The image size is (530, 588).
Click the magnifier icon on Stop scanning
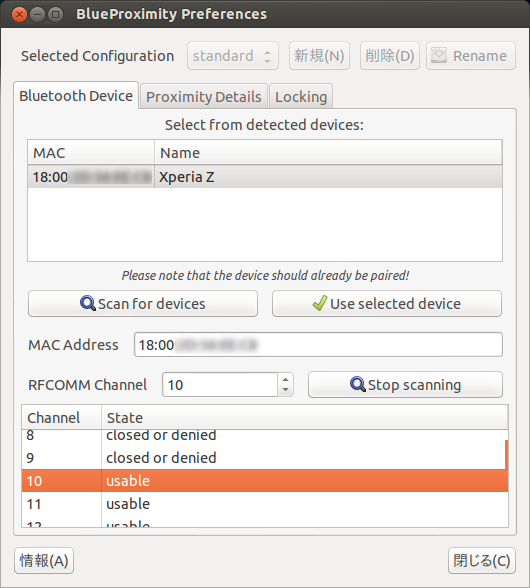click(358, 384)
